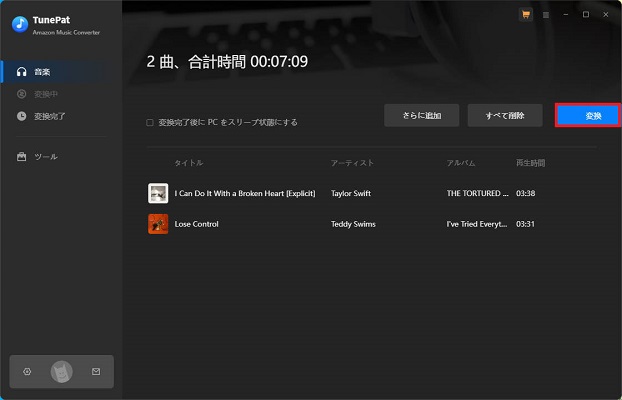Click the アルバム column header

click(x=461, y=163)
